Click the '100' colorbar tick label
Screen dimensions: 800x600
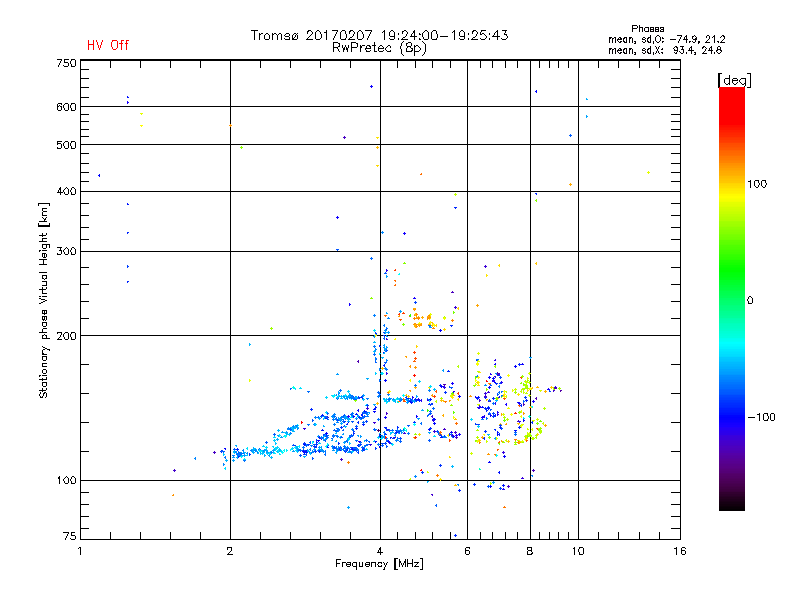[757, 184]
